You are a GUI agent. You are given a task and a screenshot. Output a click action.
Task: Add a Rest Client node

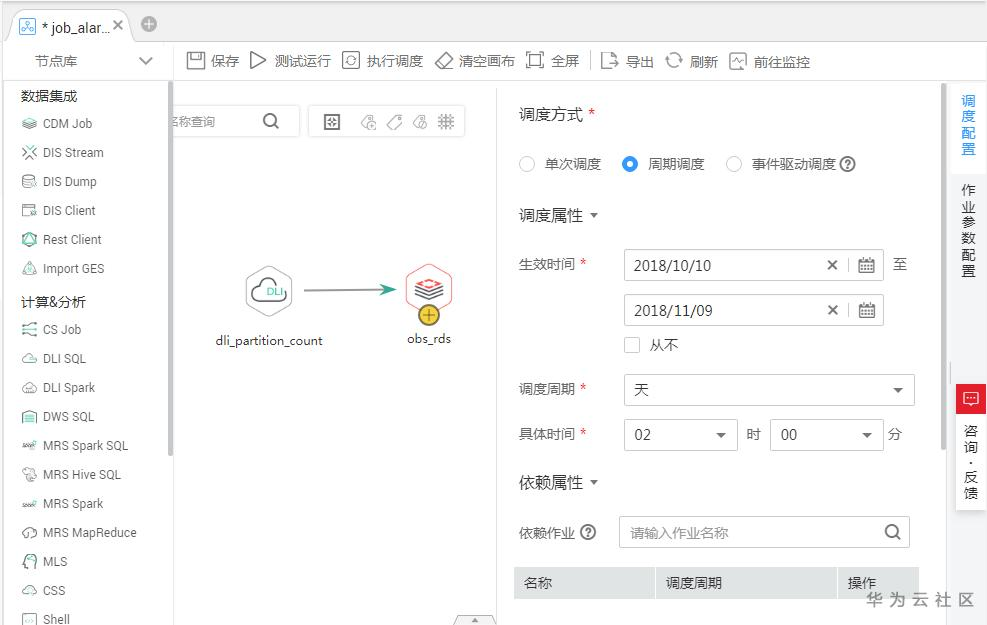(61, 239)
